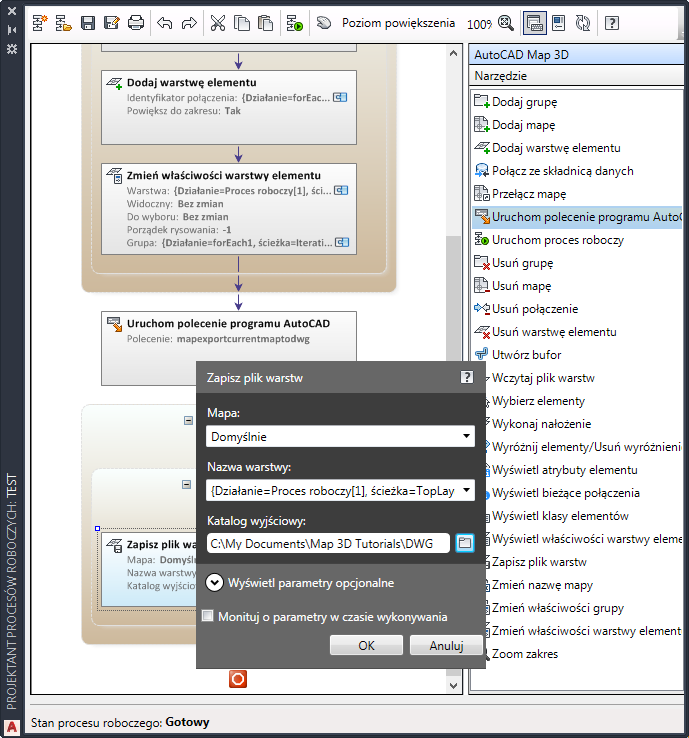Copy the selected activity
Viewport: 689px width, 738px height.
point(242,23)
